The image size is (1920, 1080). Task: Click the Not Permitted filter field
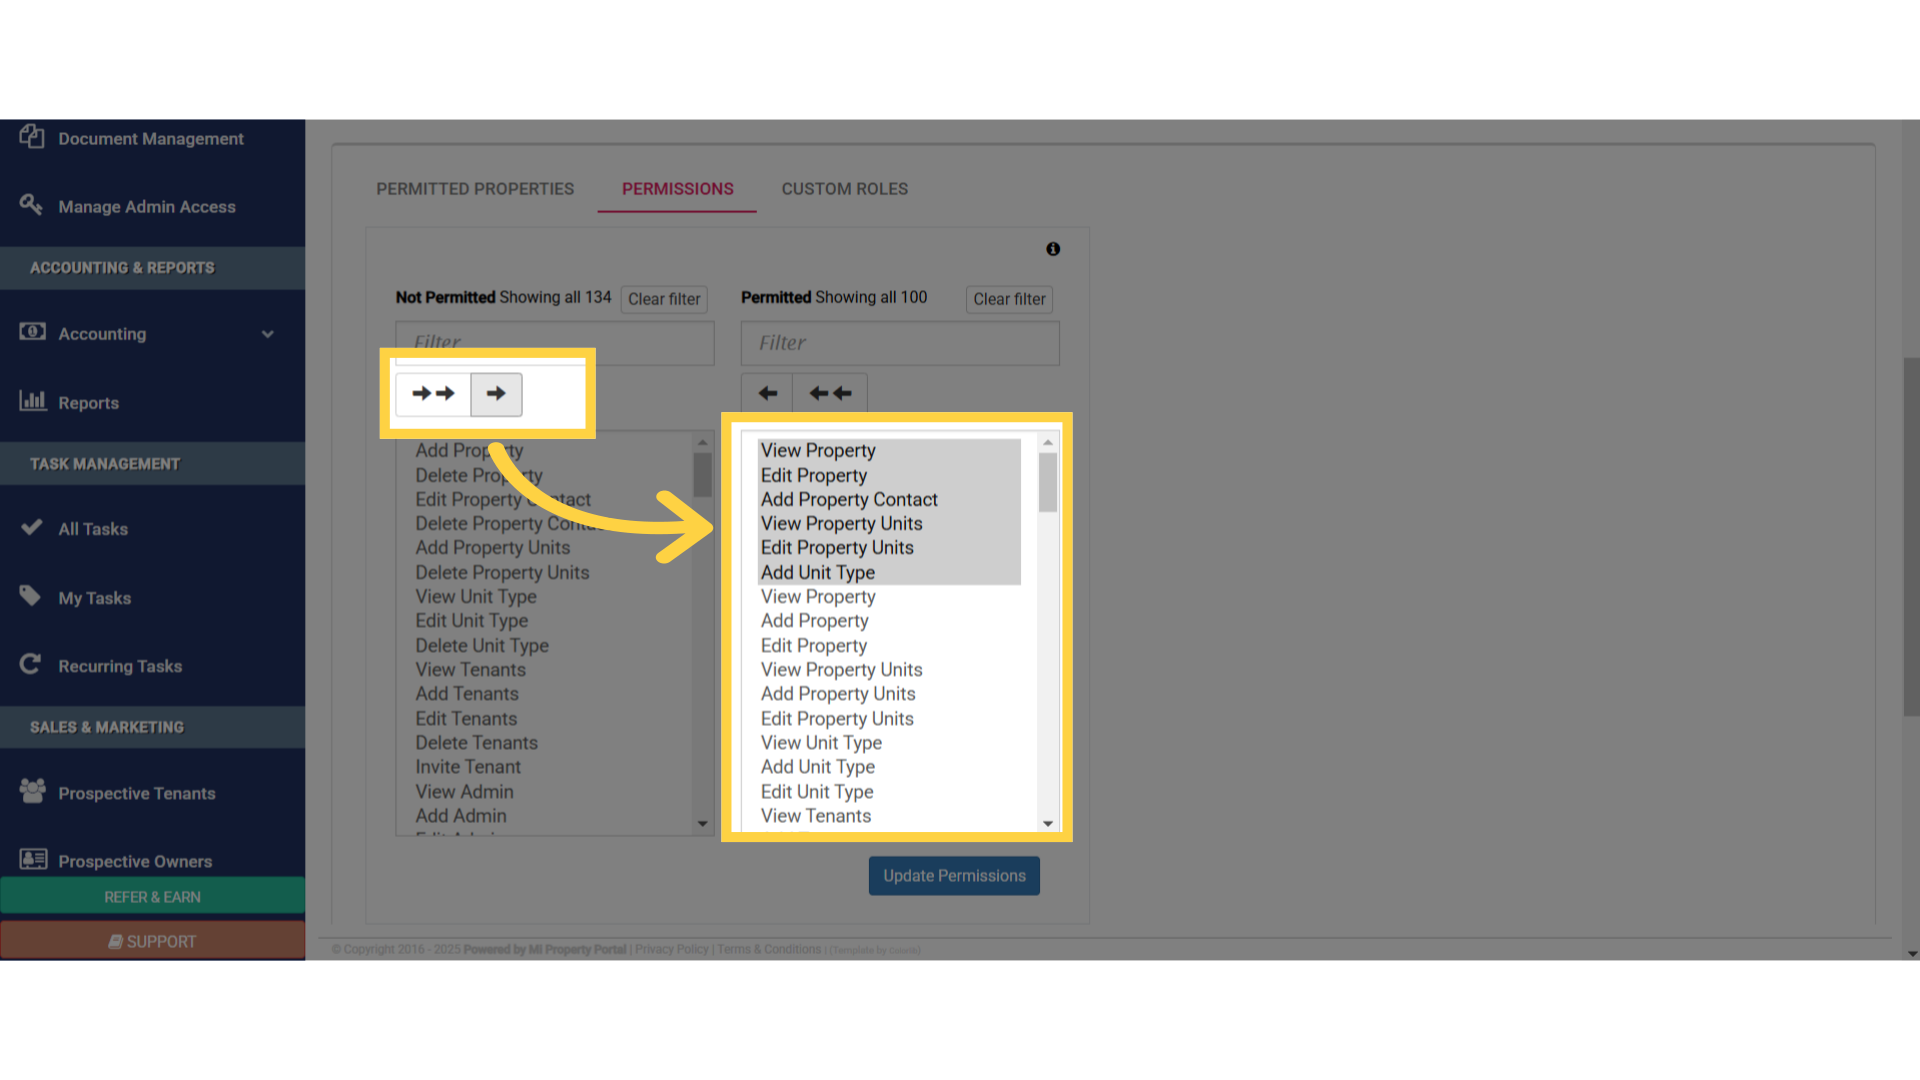554,343
